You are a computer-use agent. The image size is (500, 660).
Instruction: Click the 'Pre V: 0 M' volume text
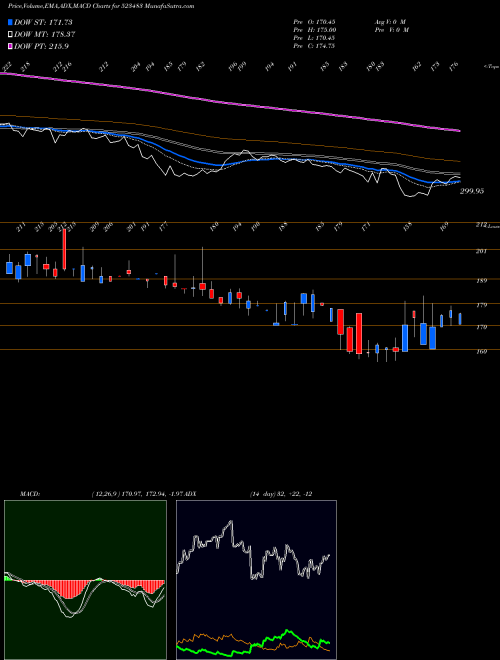[x=391, y=30]
